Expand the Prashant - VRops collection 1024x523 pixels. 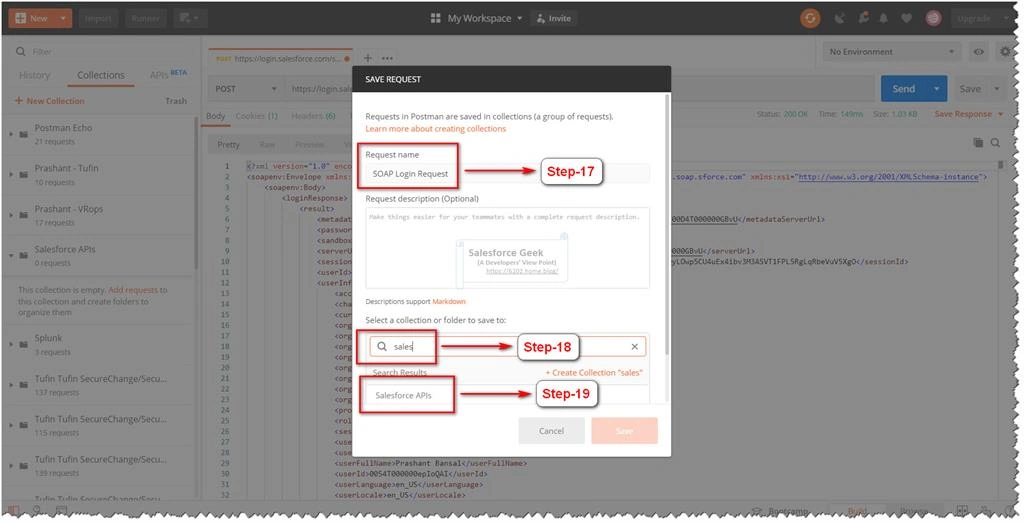pyautogui.click(x=11, y=215)
